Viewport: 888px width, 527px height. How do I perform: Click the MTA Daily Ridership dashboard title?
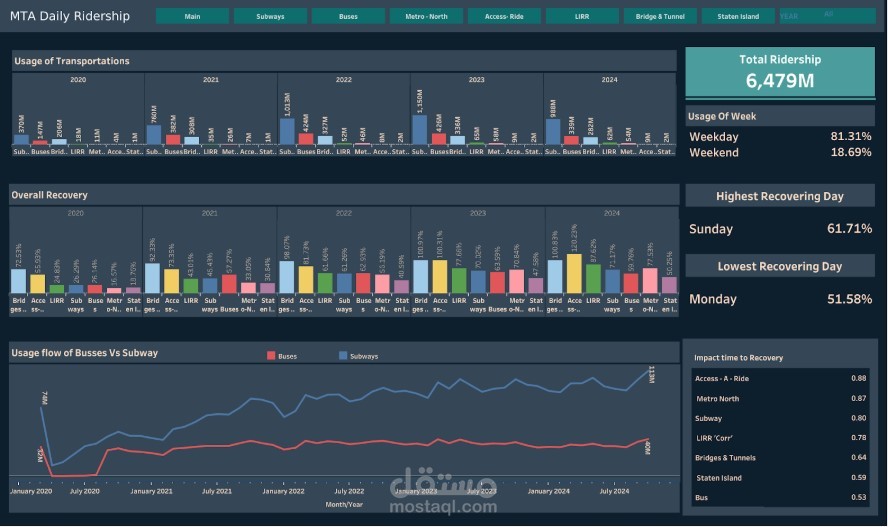(70, 16)
